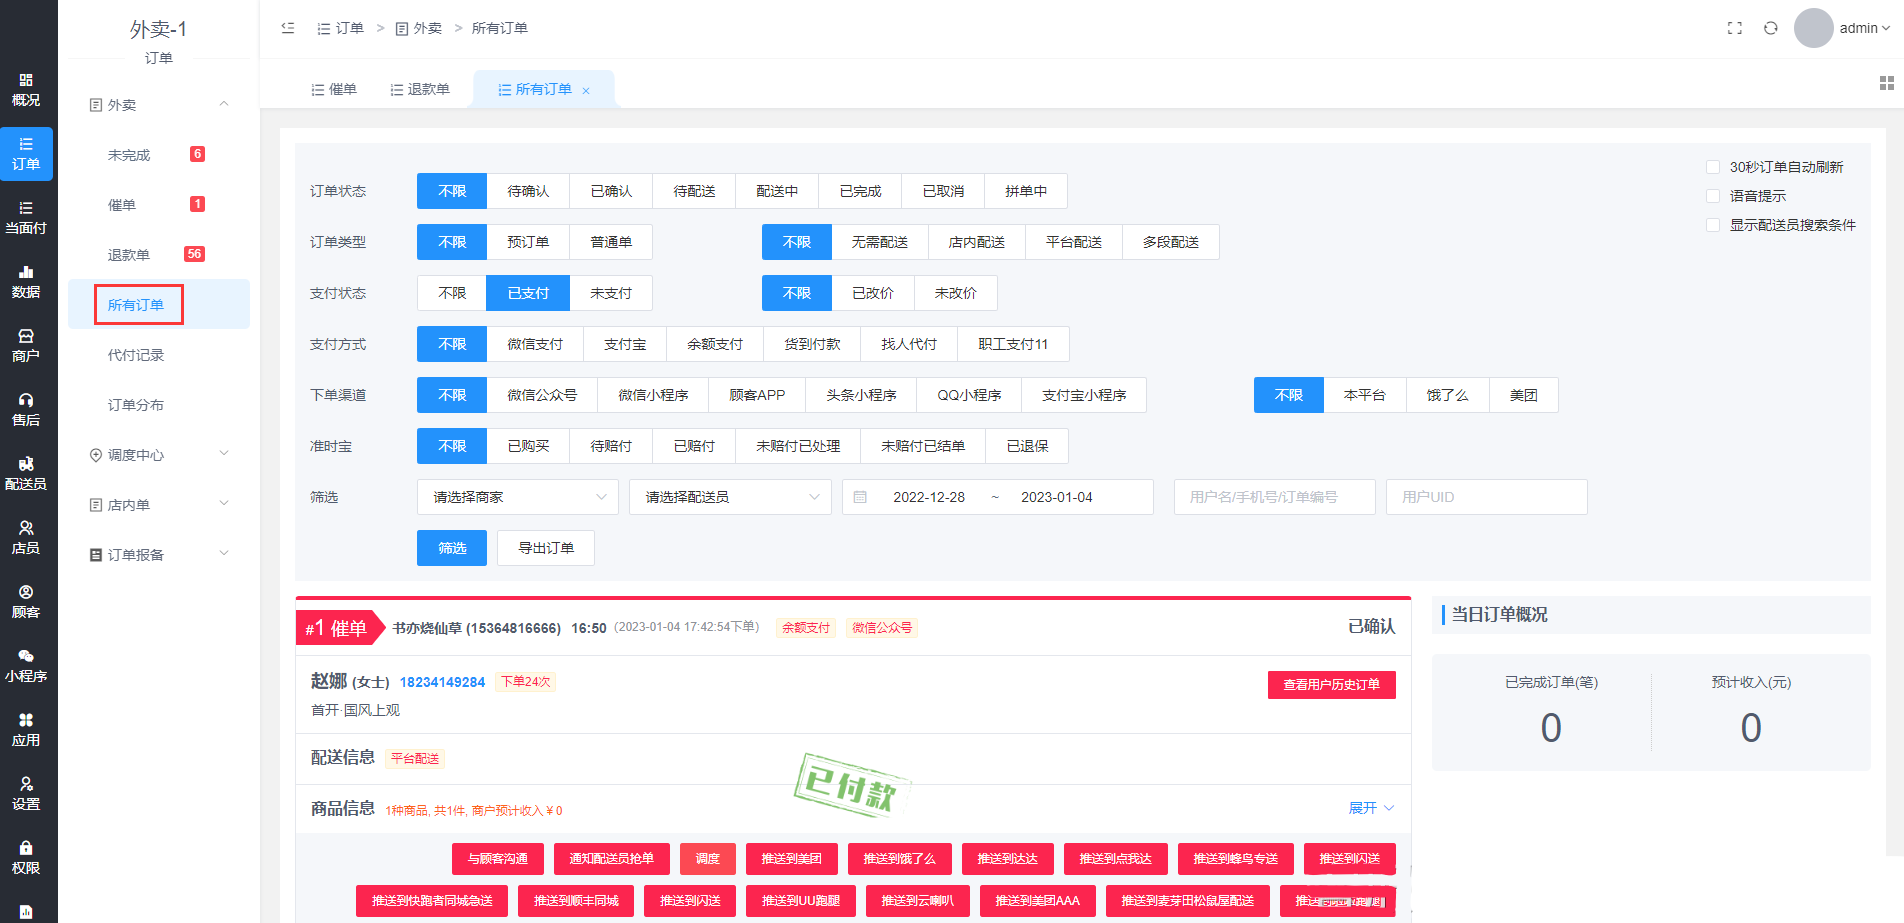Switch to the 退款单 tab
Viewport: 1904px width, 923px height.
pos(420,89)
